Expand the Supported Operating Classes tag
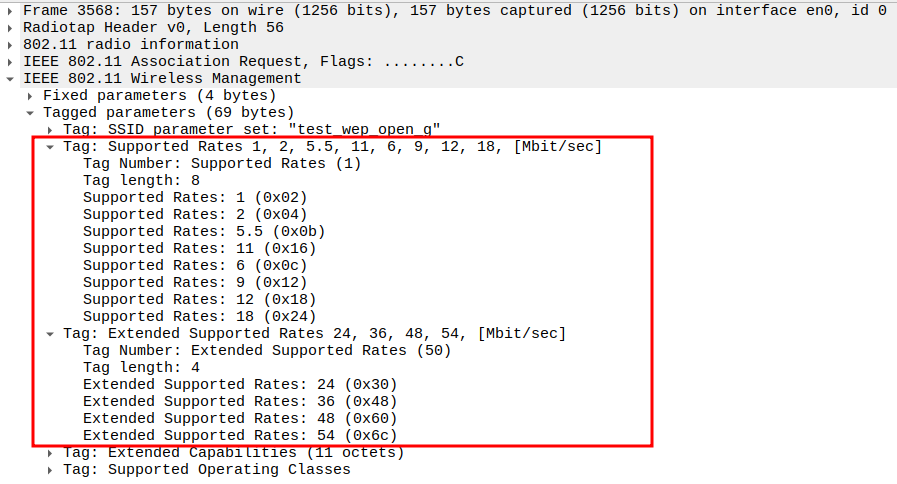This screenshot has width=897, height=484. click(x=51, y=470)
